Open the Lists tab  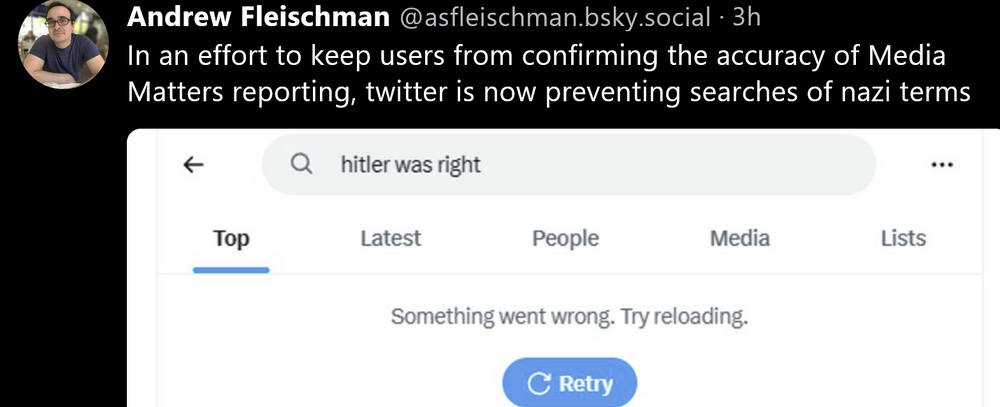[903, 239]
